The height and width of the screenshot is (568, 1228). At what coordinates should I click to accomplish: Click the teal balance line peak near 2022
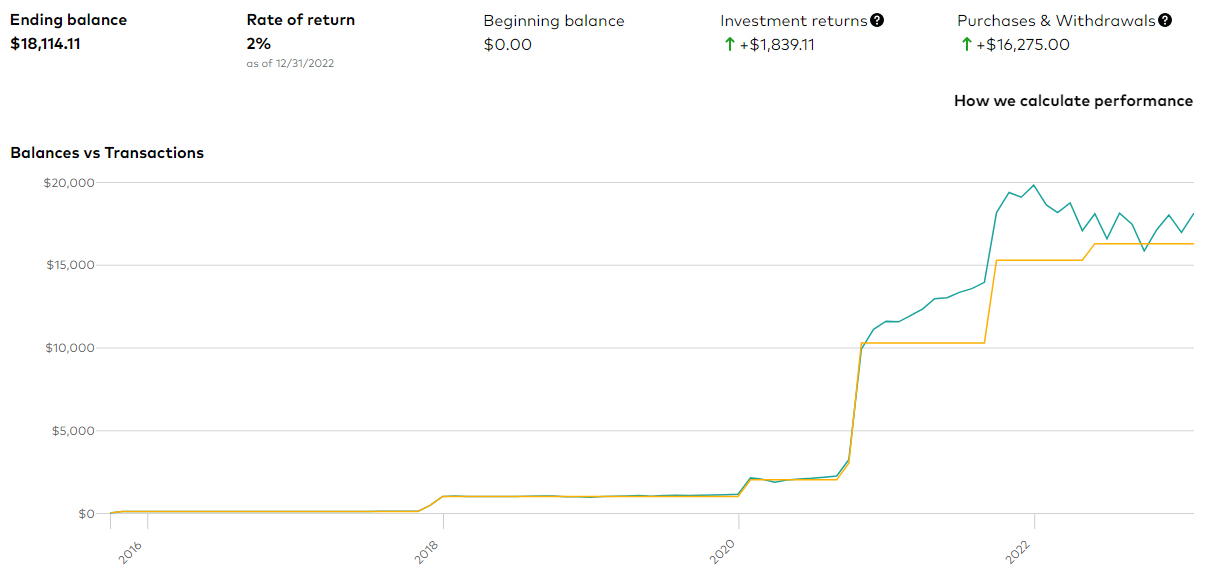[1034, 185]
